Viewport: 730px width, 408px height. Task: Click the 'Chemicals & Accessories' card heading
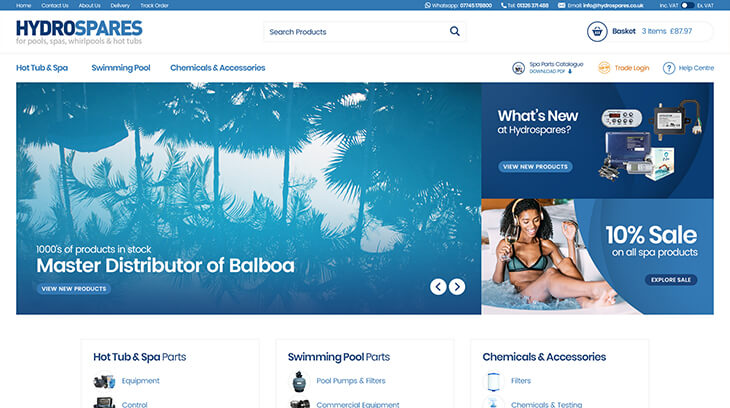(x=544, y=357)
